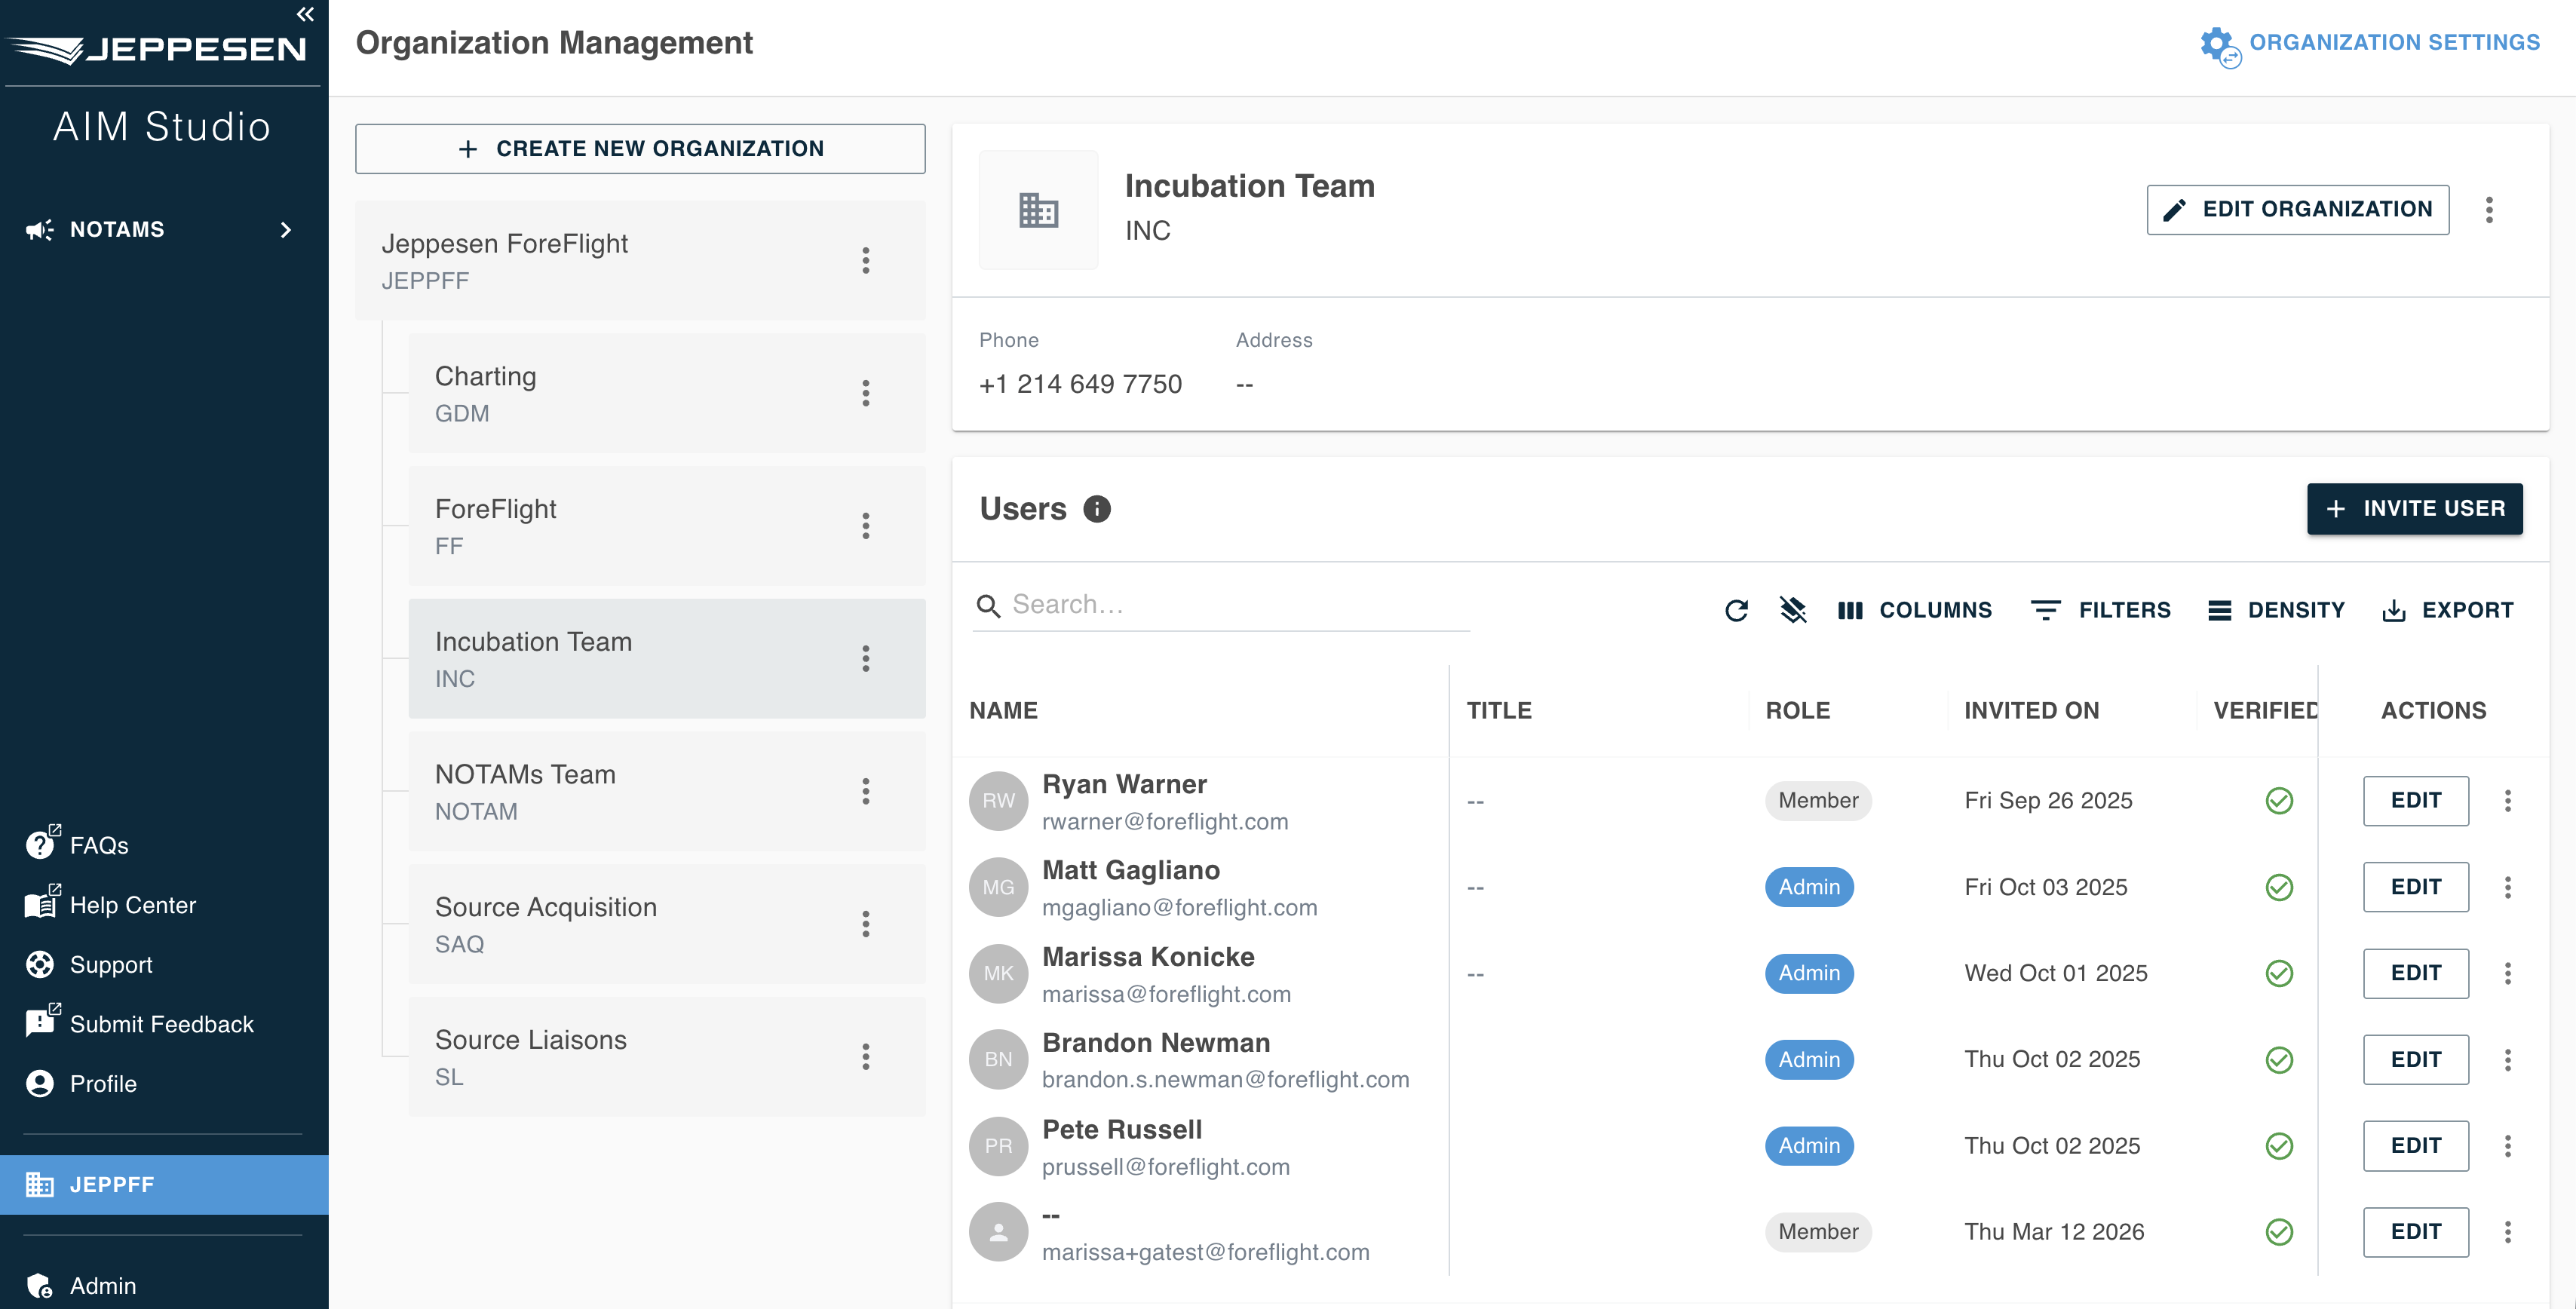This screenshot has height=1309, width=2576.
Task: Open options menu for Source Liaisons
Action: coord(866,1057)
